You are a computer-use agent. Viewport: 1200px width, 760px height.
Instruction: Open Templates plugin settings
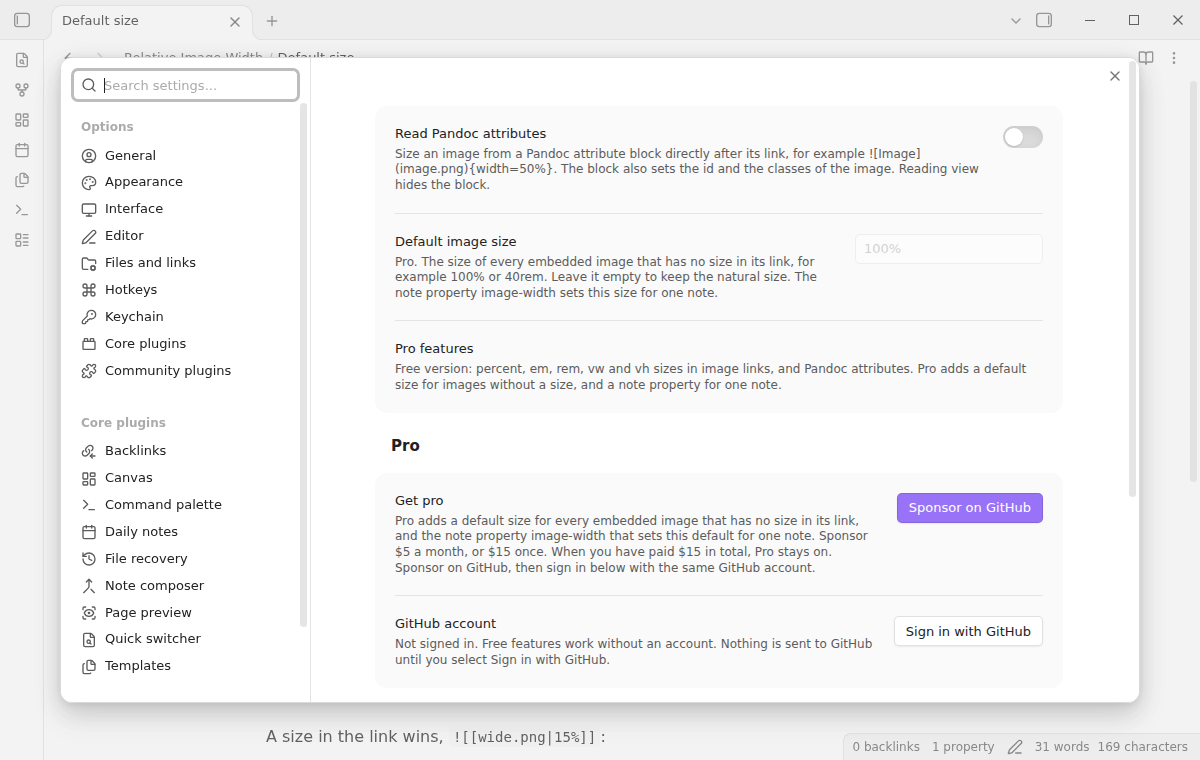[185, 666]
